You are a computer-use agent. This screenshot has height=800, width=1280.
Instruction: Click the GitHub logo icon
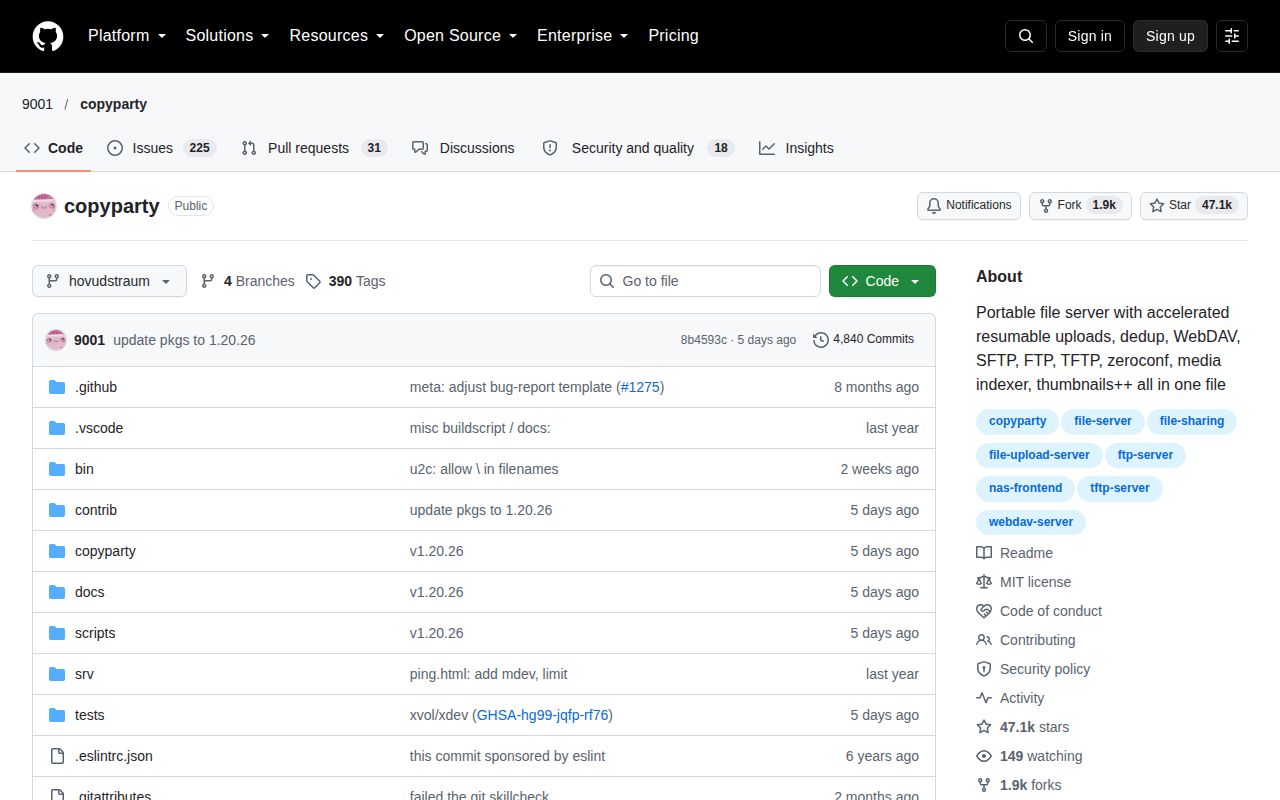pyautogui.click(x=48, y=36)
